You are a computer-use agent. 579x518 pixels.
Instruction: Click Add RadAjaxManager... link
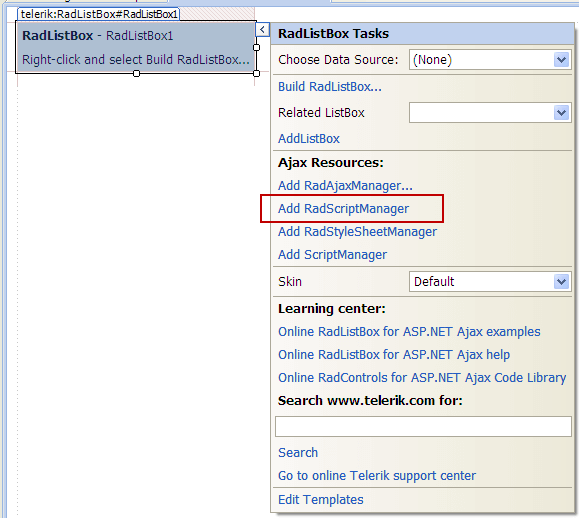345,185
